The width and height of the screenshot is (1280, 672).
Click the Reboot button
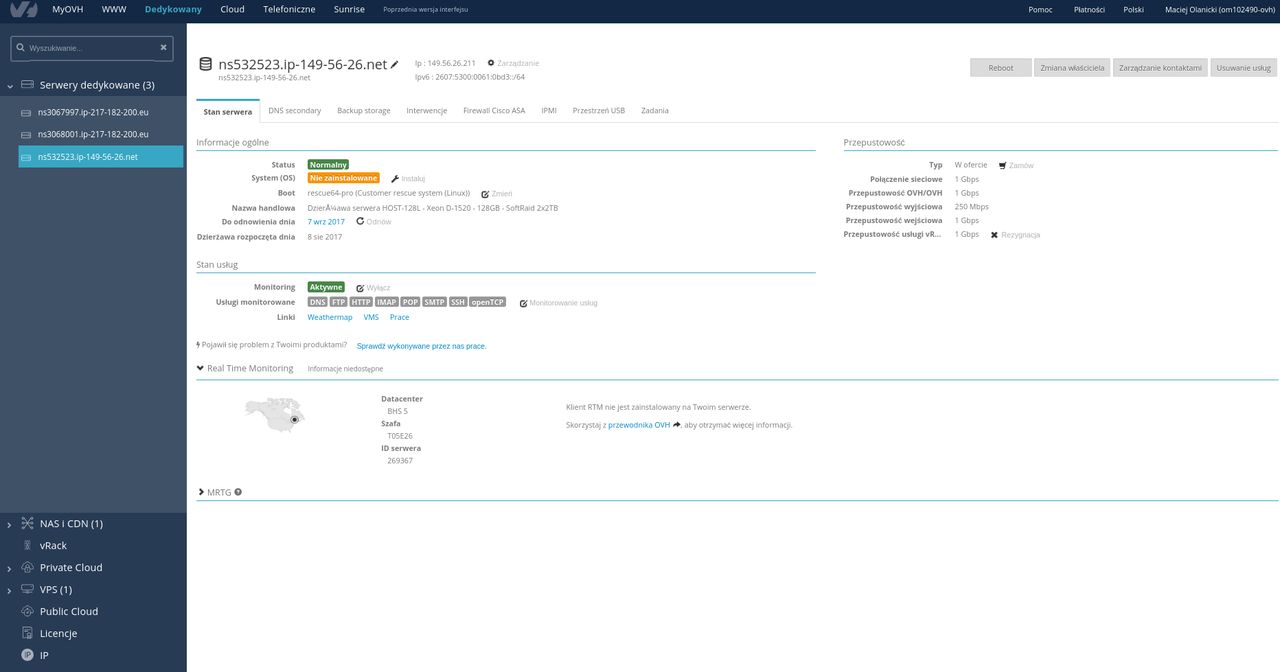point(1001,68)
